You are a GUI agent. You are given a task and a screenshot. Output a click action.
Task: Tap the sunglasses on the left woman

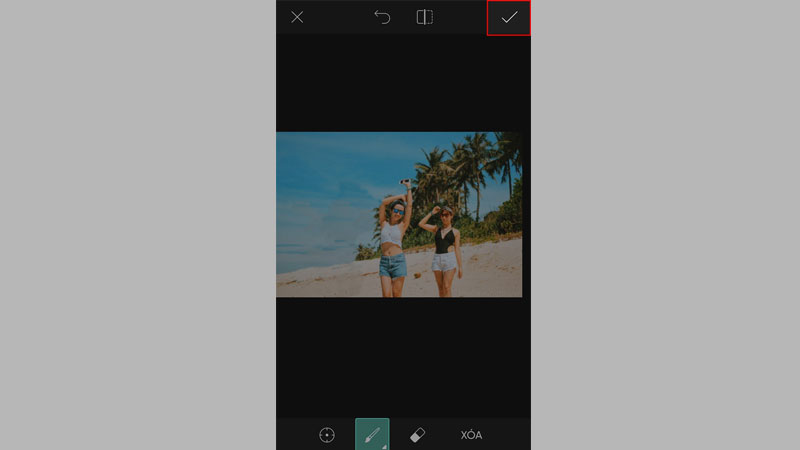click(x=396, y=211)
